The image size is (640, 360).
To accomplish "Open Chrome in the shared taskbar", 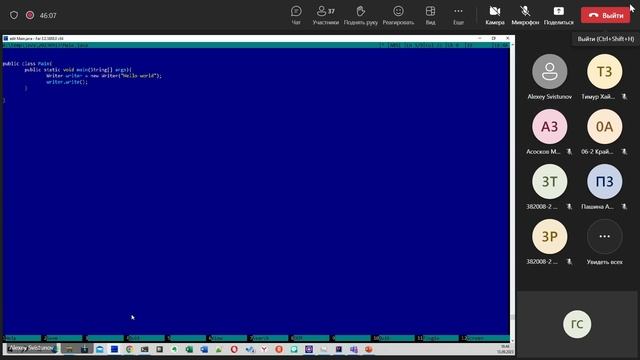I will [129, 349].
